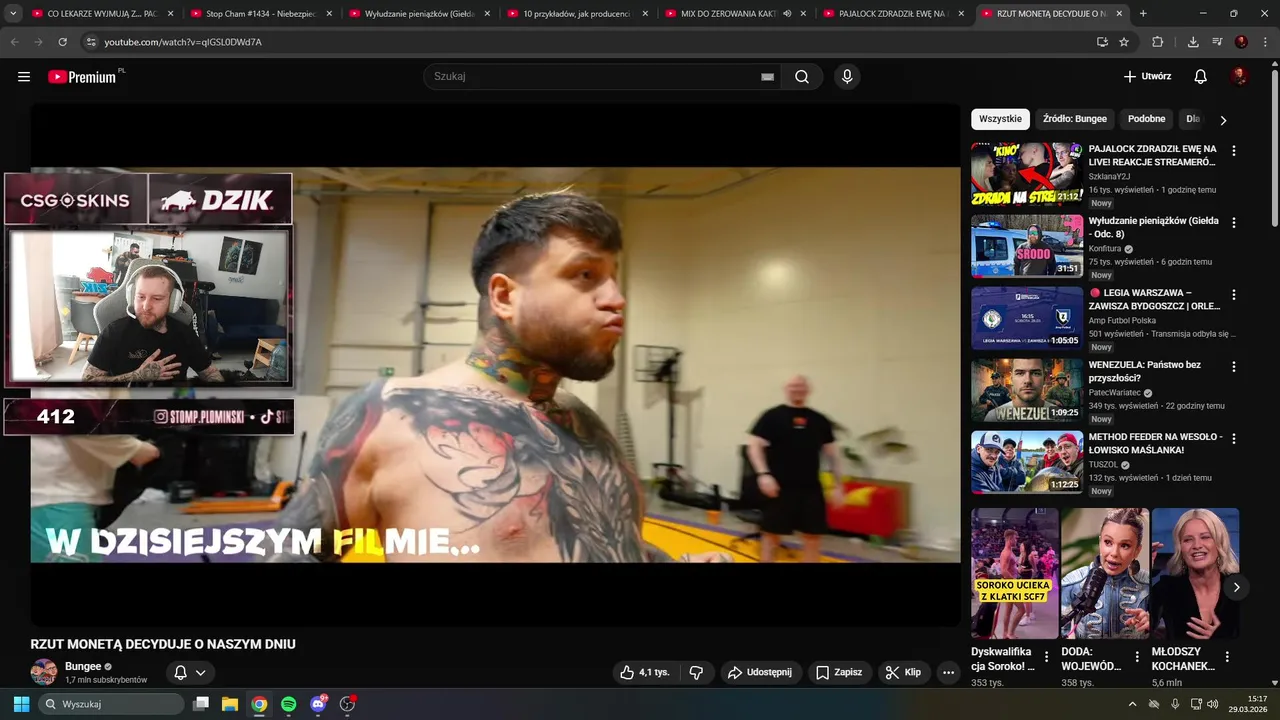
Task: Reload the page in Chrome
Action: pyautogui.click(x=63, y=42)
